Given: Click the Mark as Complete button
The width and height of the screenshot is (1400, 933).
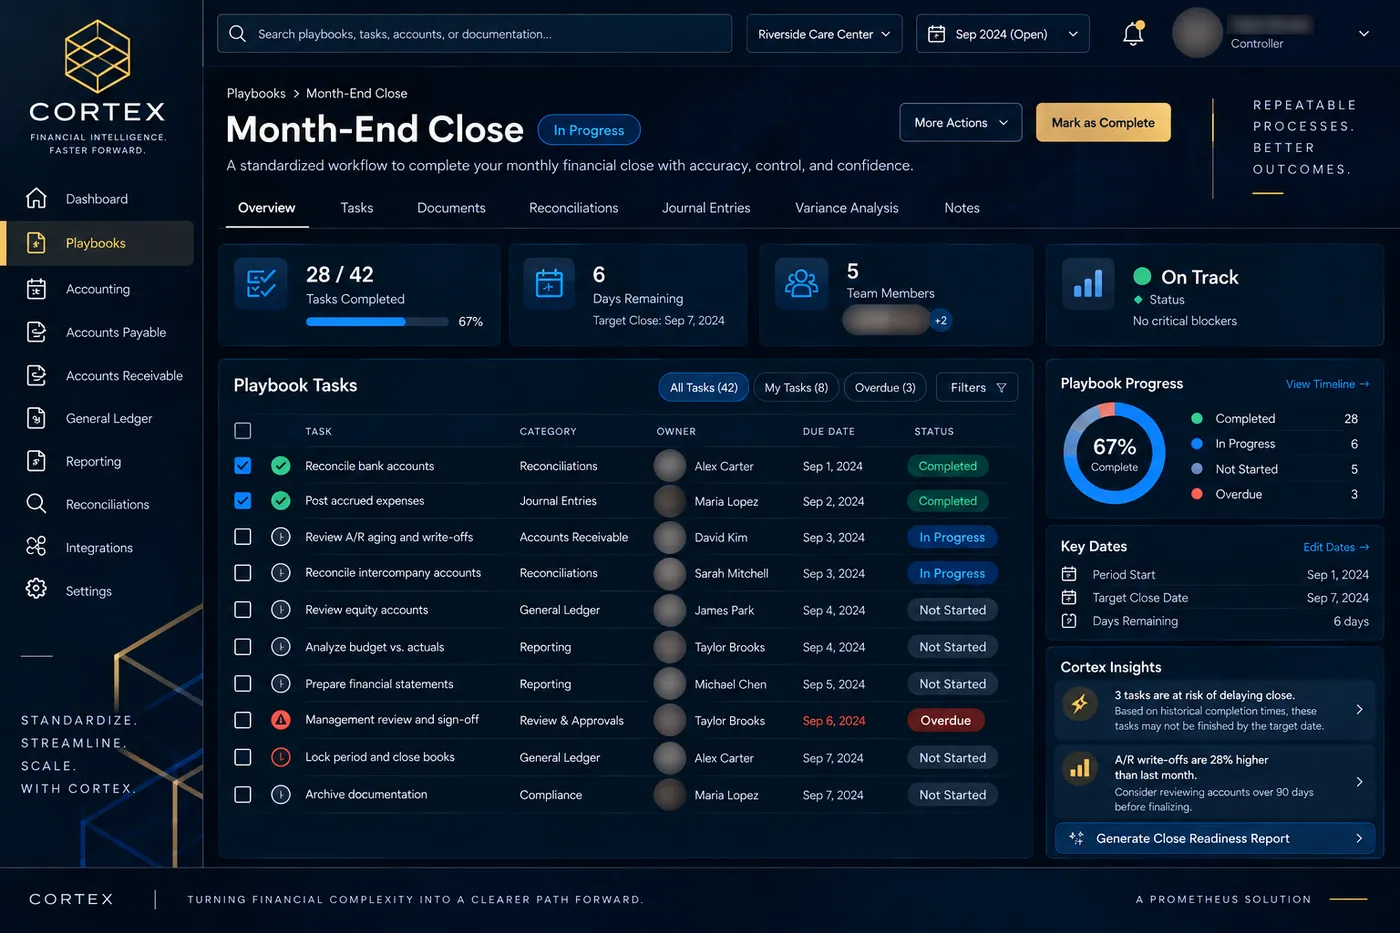Looking at the screenshot, I should [x=1103, y=123].
